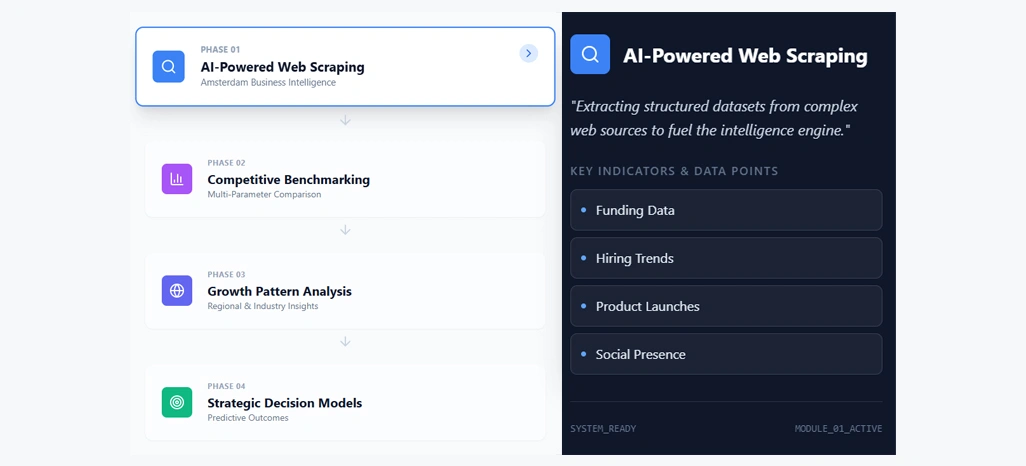Select the Product Launches data point
Image resolution: width=1026 pixels, height=466 pixels.
[x=647, y=307]
